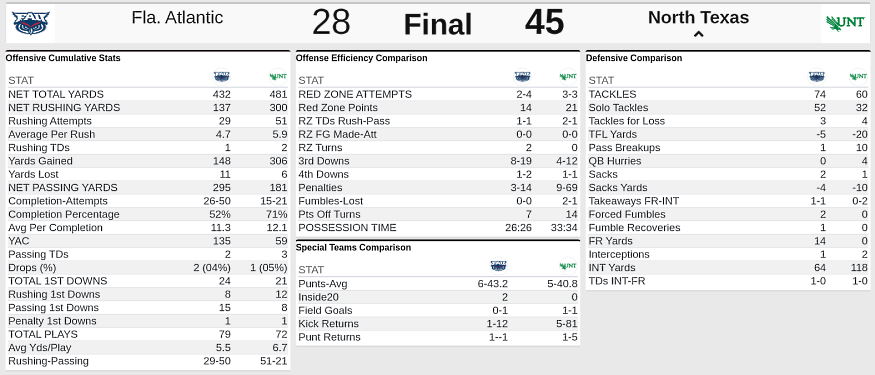
Task: Select the POSSESSION TIME row
Action: click(438, 228)
